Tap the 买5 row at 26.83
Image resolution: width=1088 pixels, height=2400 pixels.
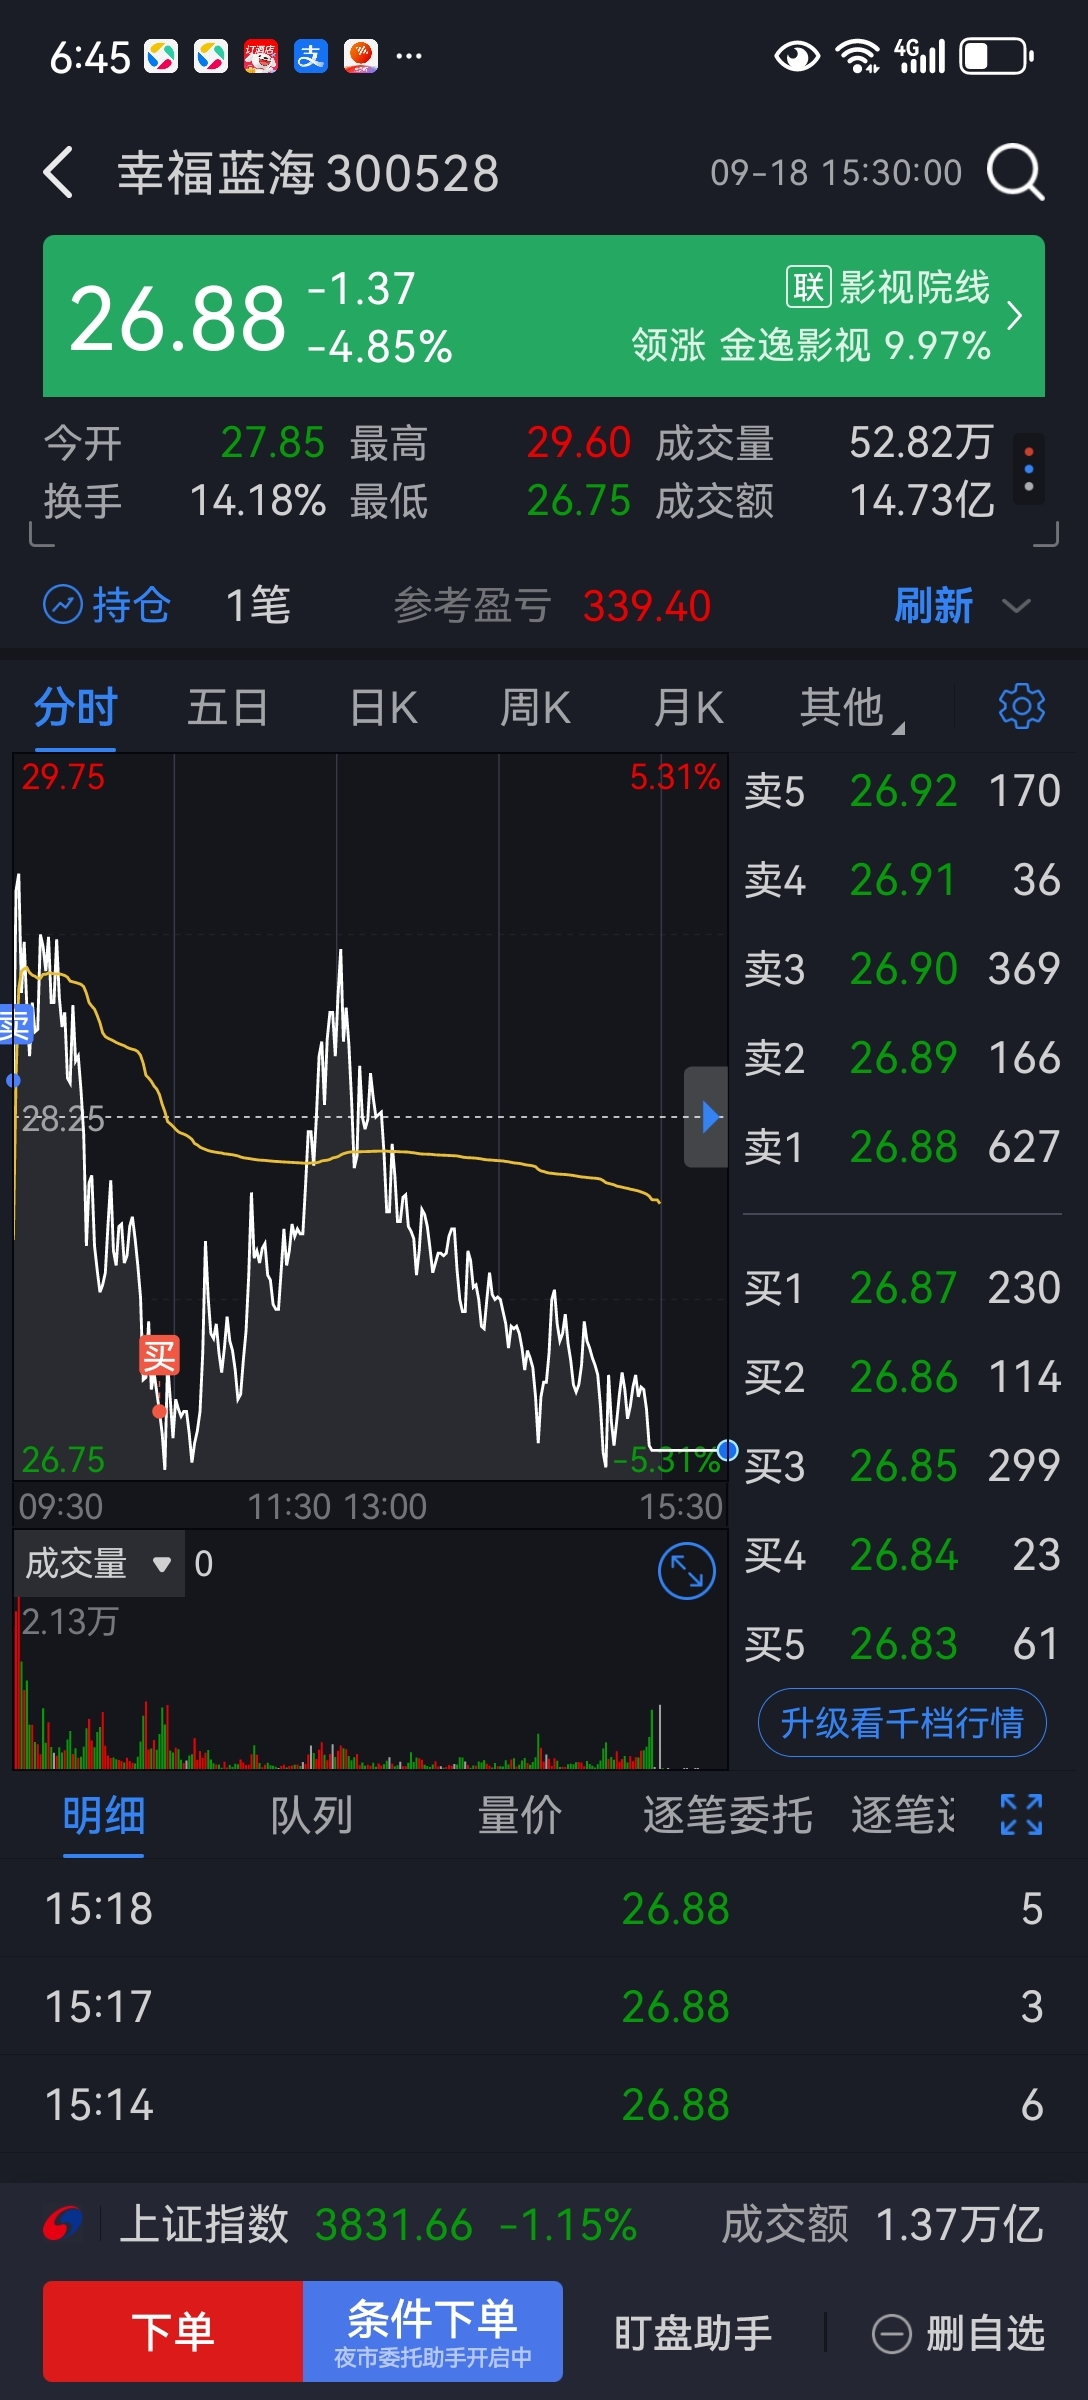click(902, 1644)
